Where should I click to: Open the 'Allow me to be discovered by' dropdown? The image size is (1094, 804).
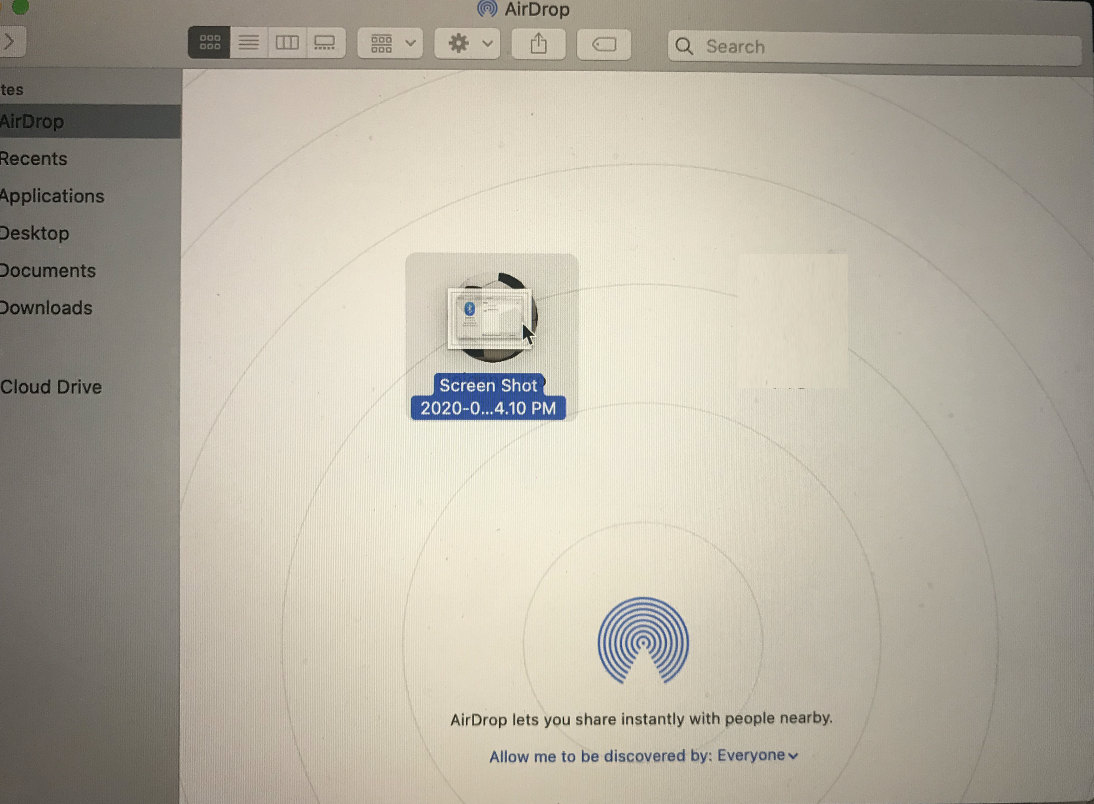coord(643,756)
